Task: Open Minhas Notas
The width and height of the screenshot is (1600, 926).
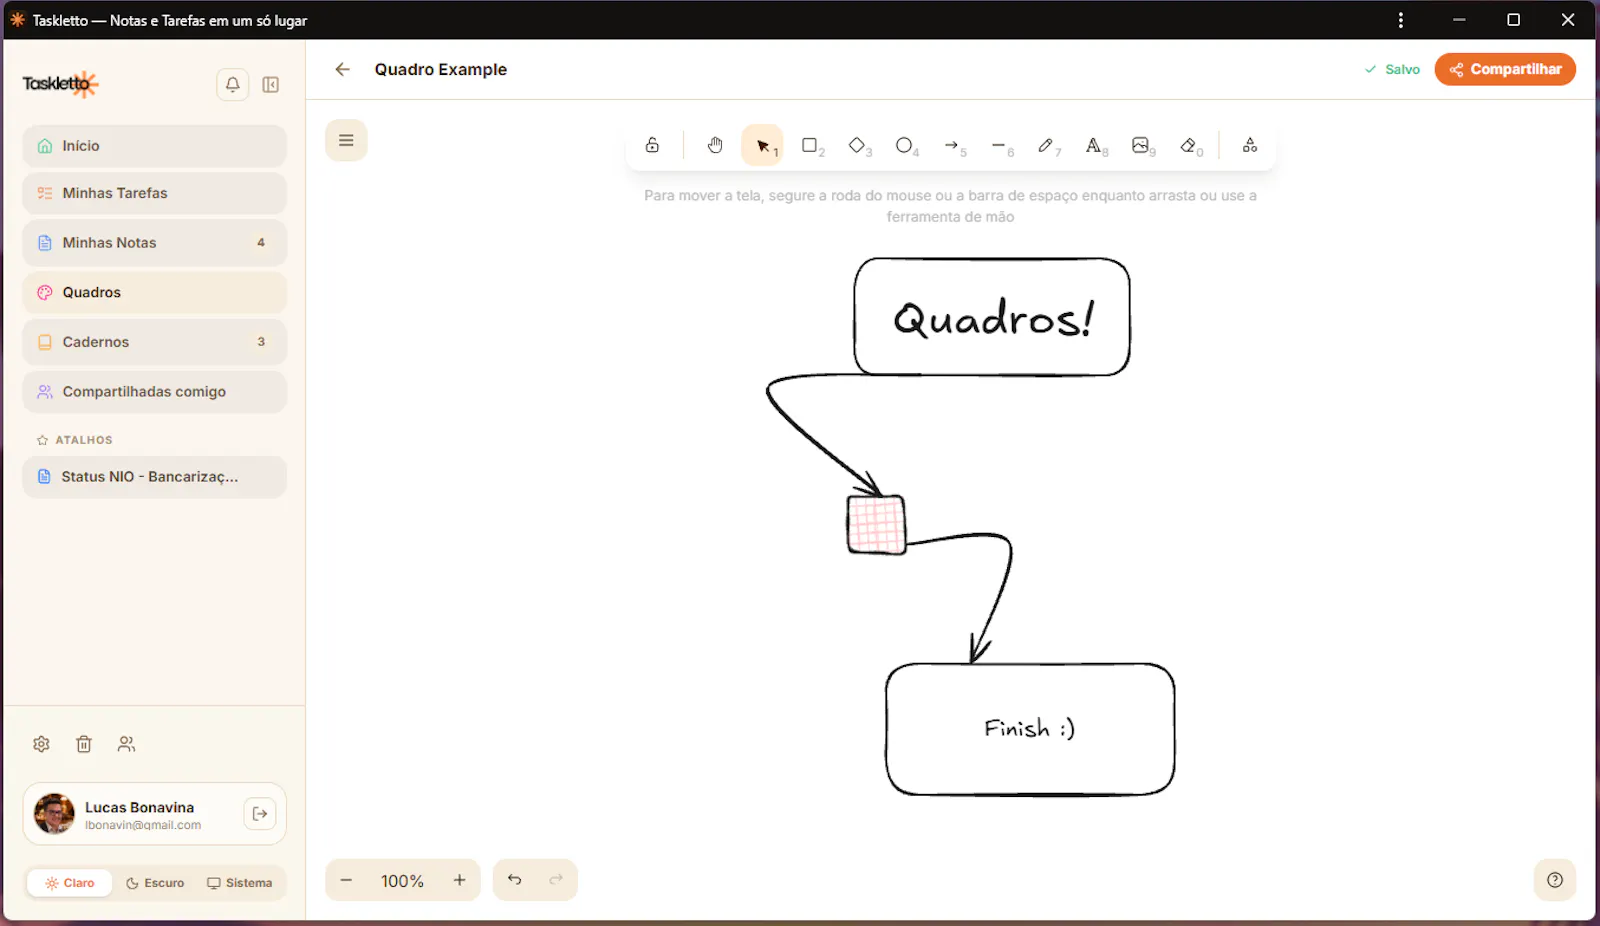Action: point(154,243)
